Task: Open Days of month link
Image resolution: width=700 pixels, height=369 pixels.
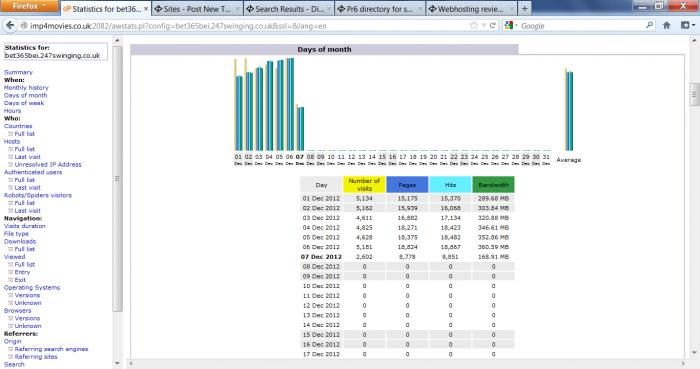Action: [x=25, y=95]
